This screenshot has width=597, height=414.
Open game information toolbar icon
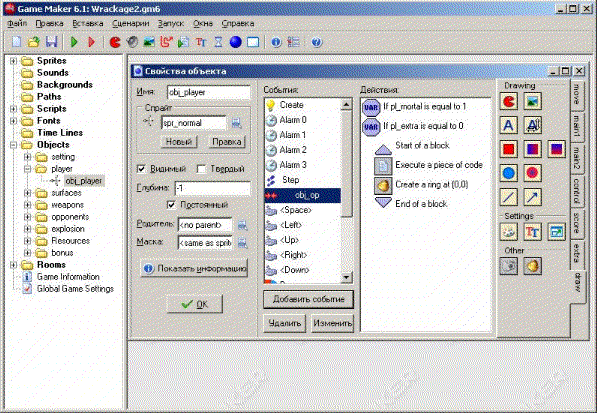click(x=276, y=42)
